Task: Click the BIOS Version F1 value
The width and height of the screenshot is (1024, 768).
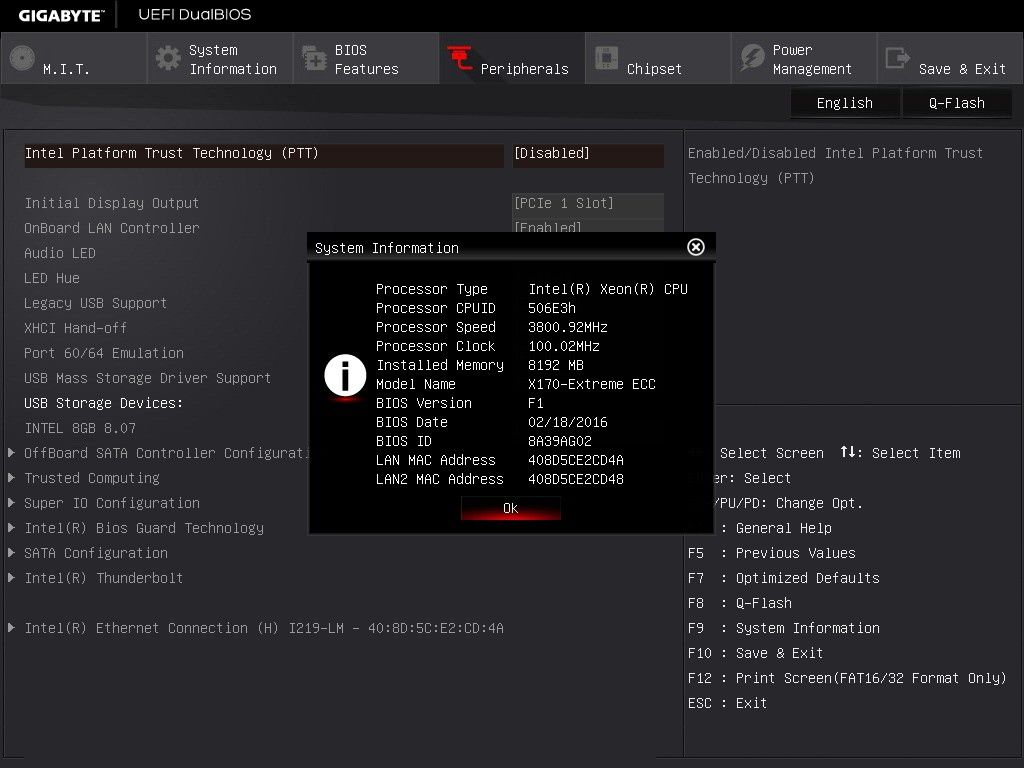Action: tap(536, 403)
